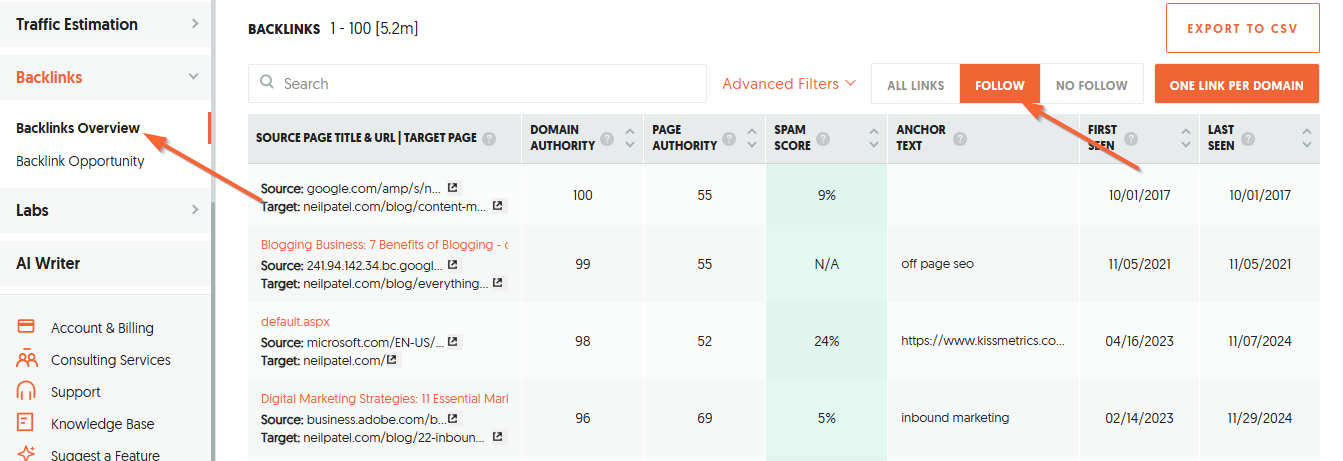
Task: Select the Follow links filter
Action: (x=999, y=85)
